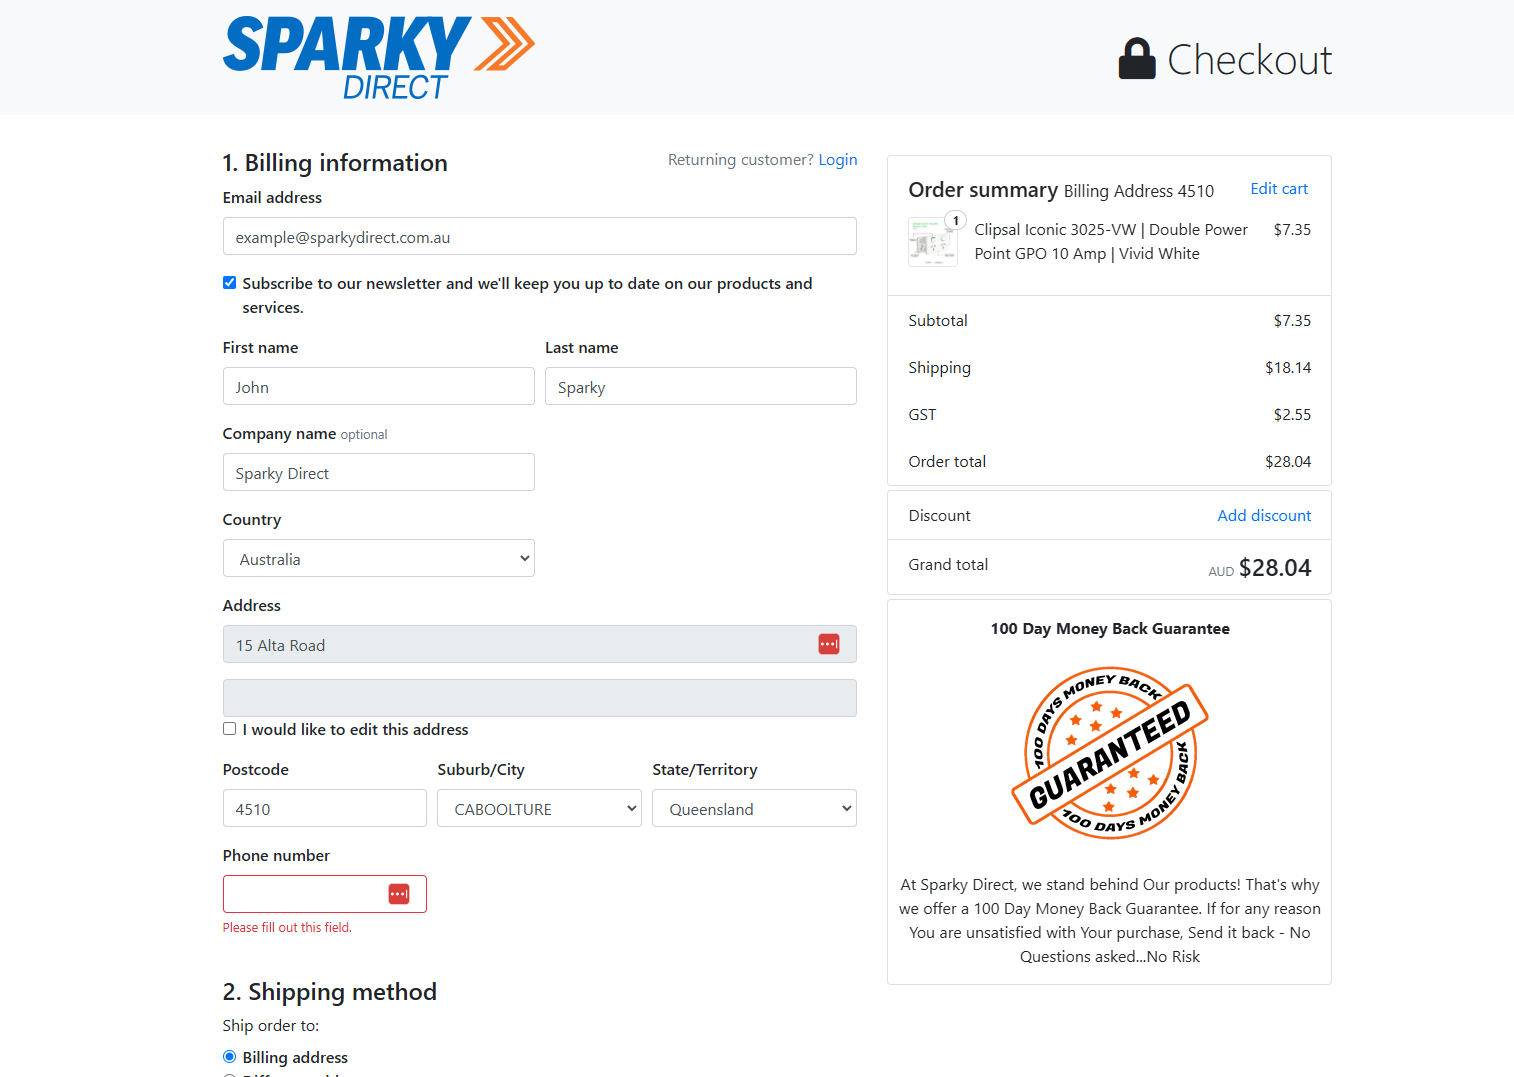Click the red password manager icon in Phone number field
This screenshot has height=1077, width=1514.
point(399,894)
